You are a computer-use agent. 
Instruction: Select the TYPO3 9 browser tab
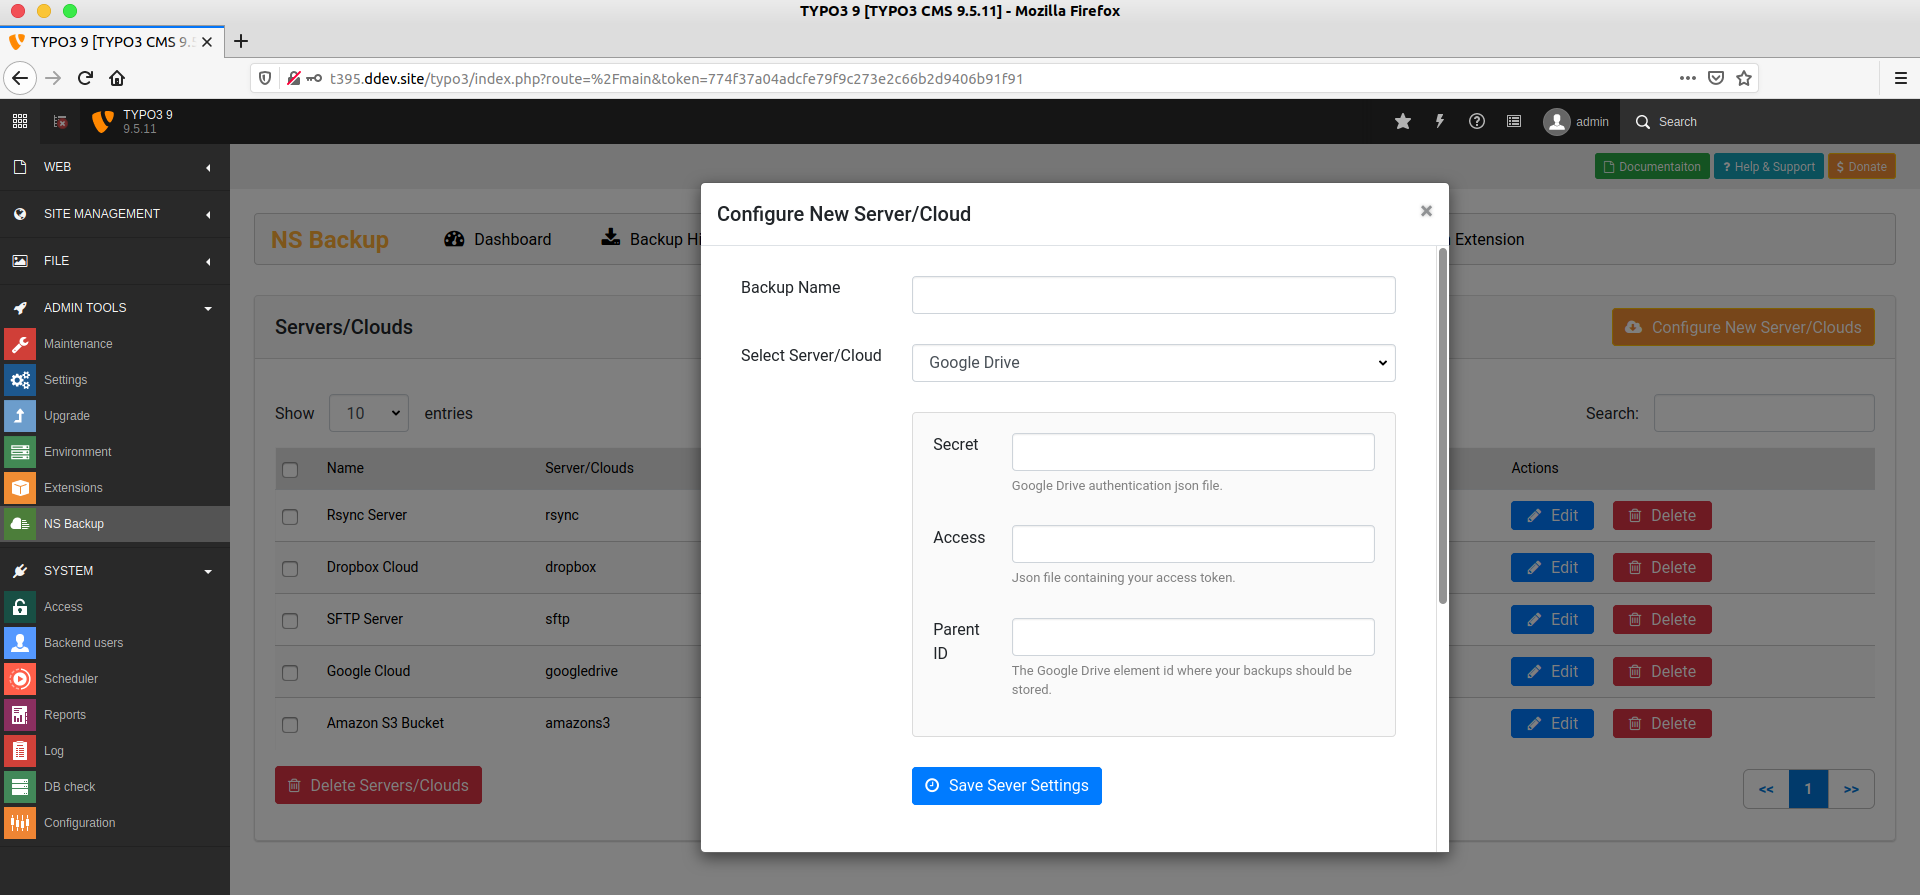point(110,42)
